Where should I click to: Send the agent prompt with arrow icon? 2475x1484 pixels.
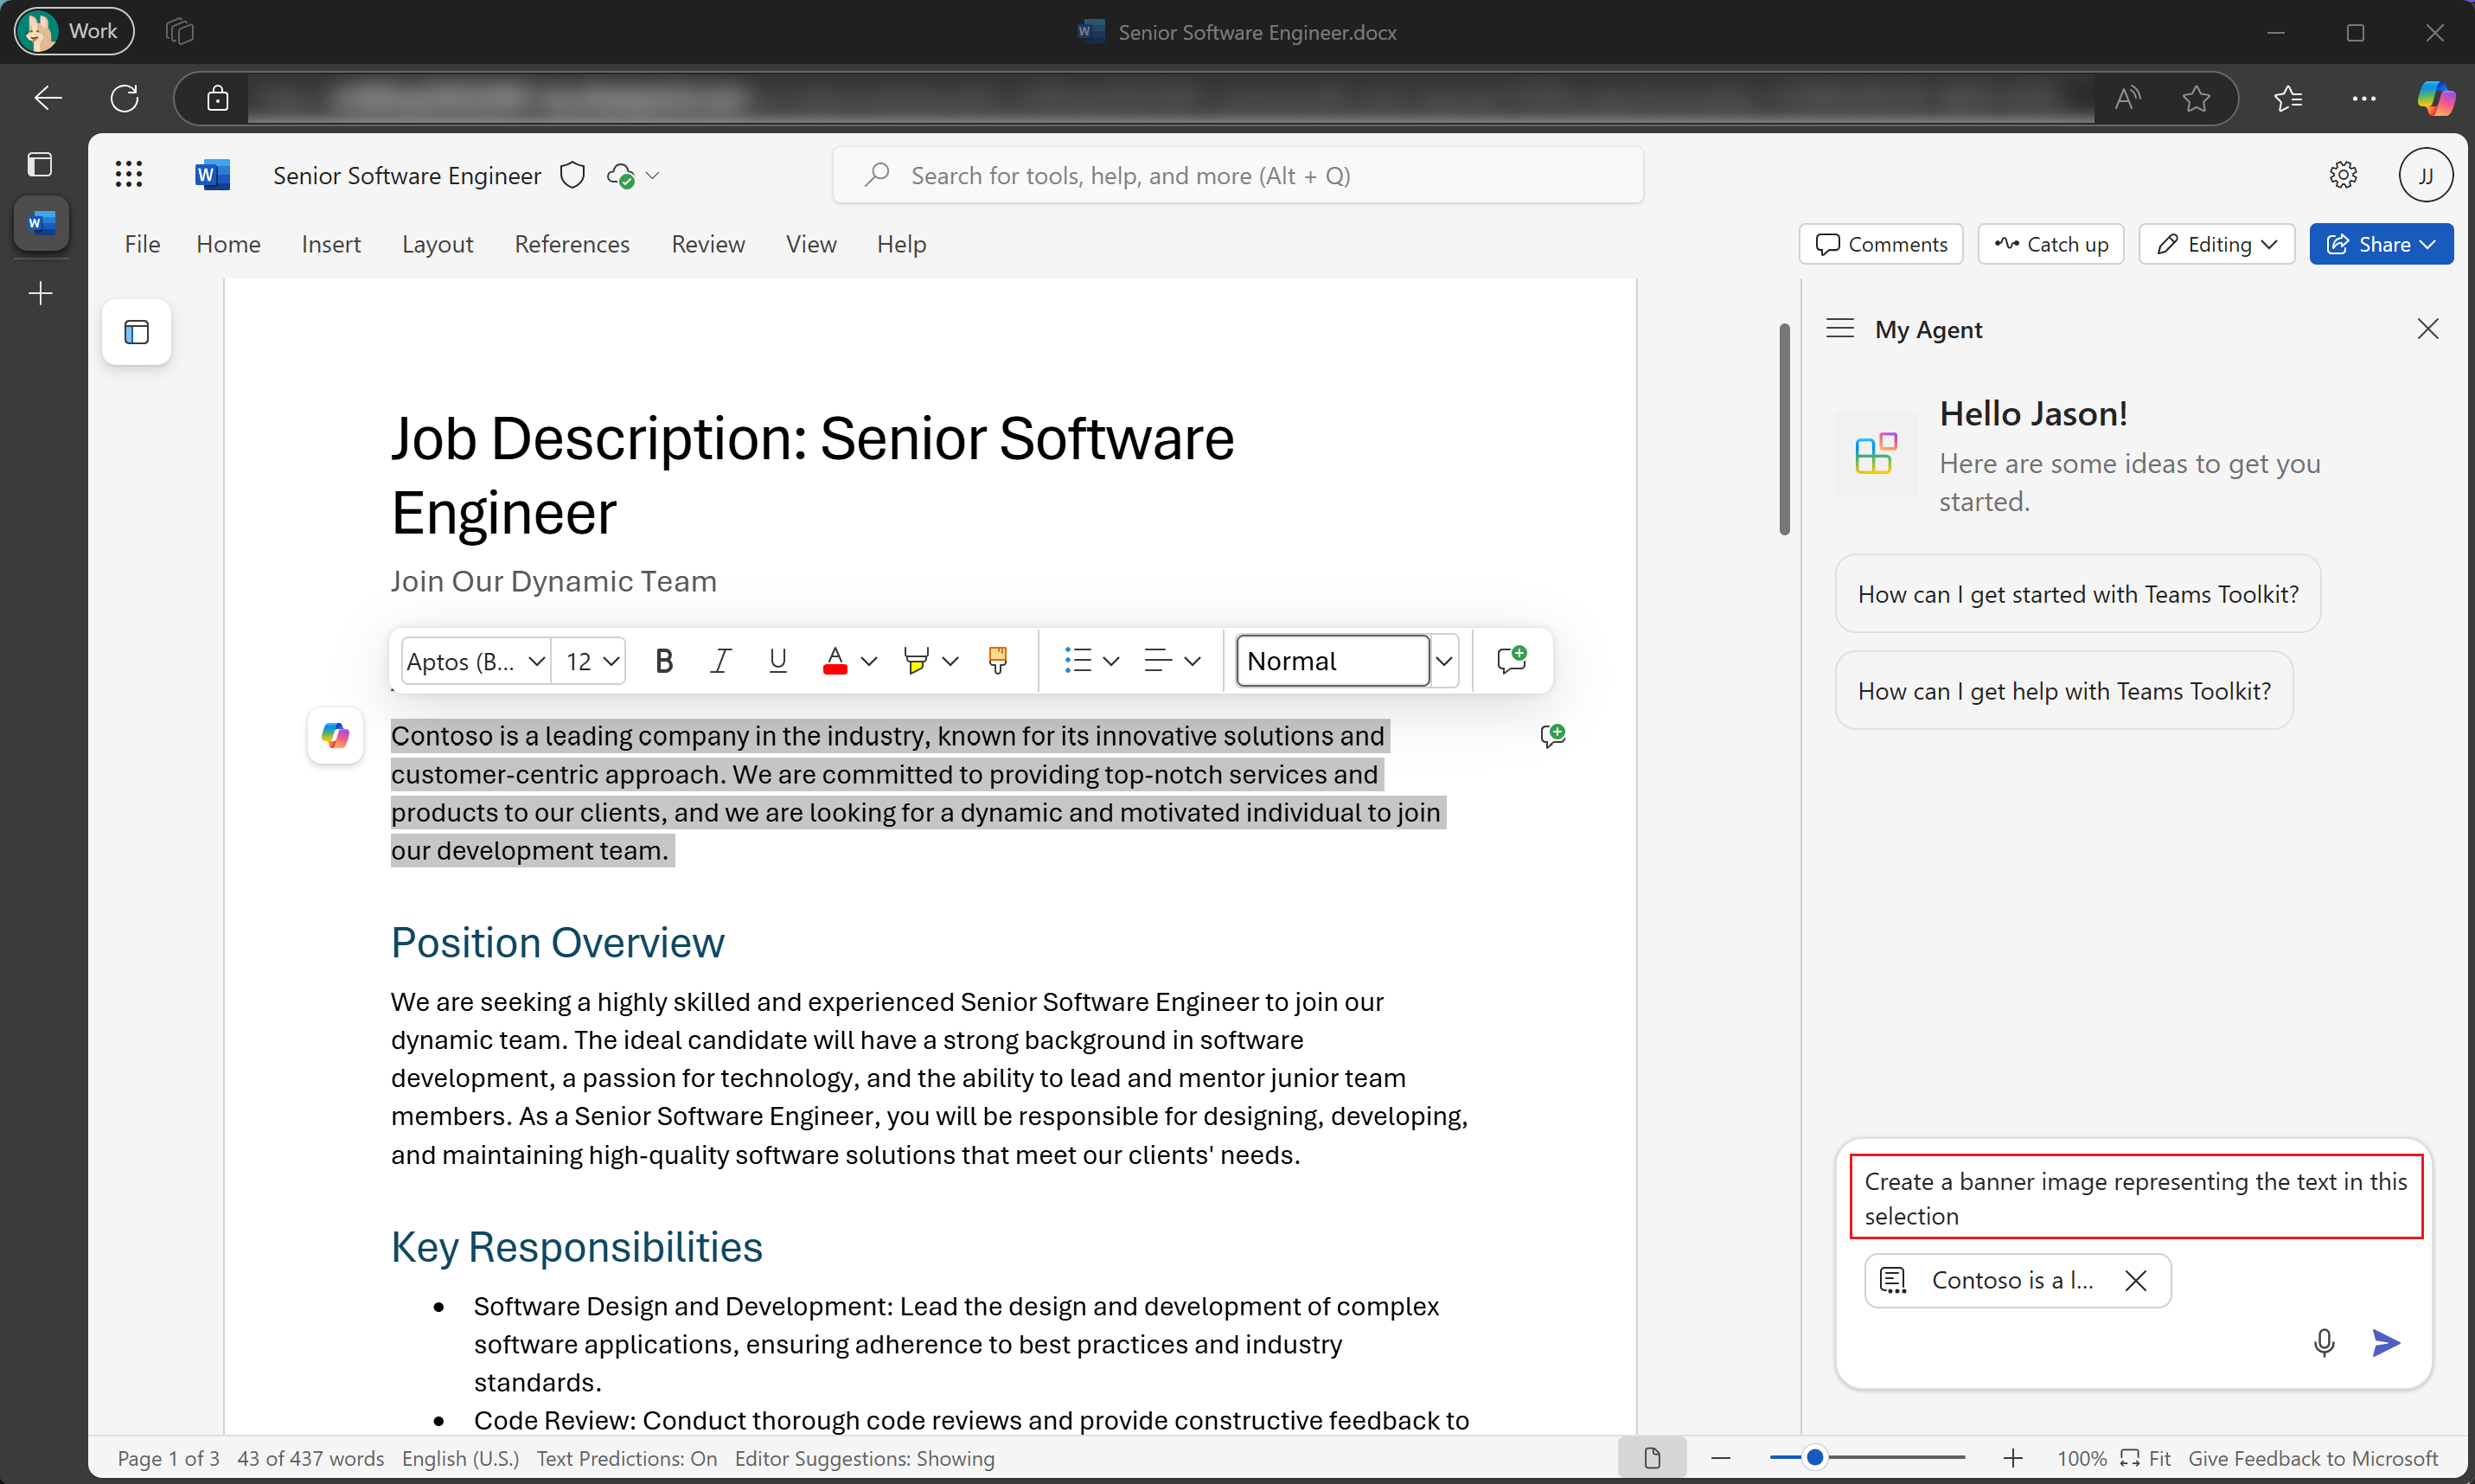(2386, 1342)
